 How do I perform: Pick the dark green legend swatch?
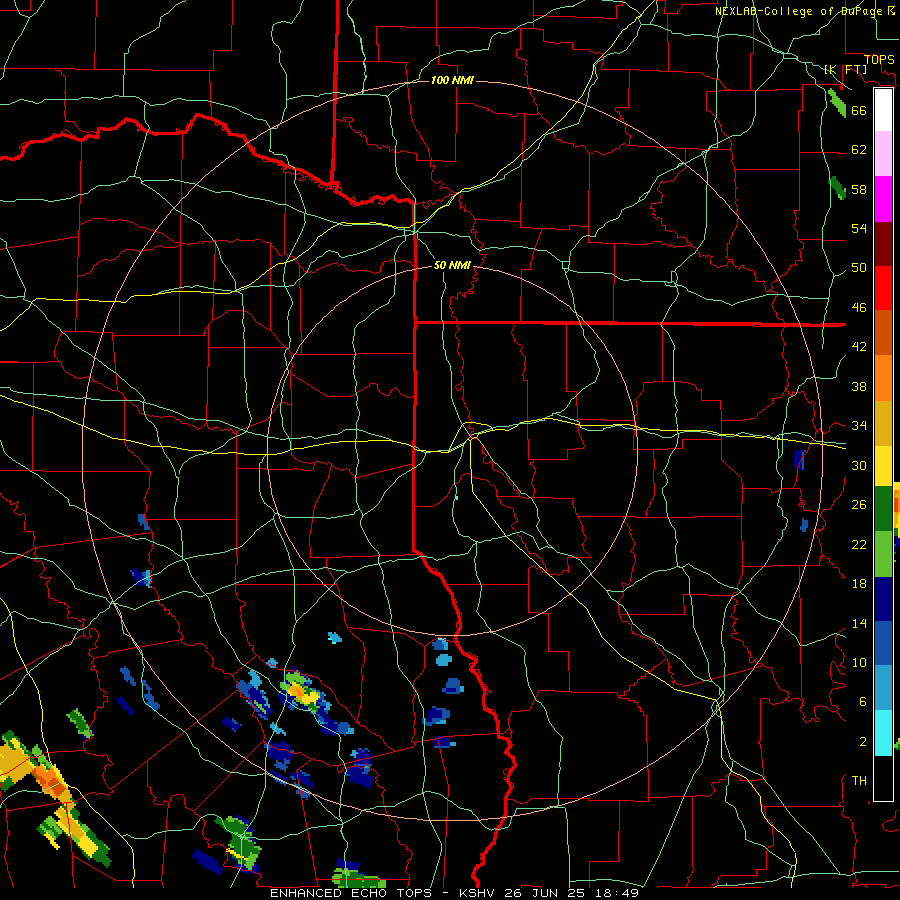[883, 509]
